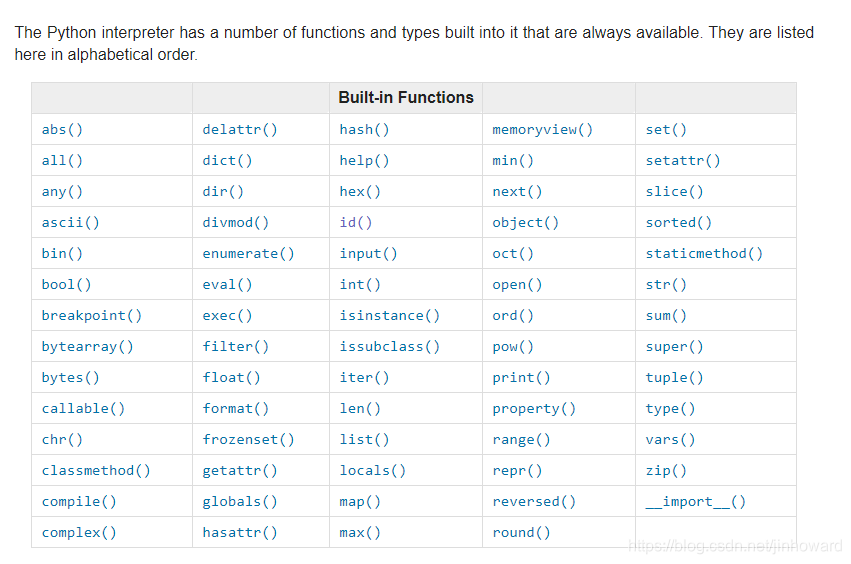The width and height of the screenshot is (851, 564).
Task: Follow the bytearray() link
Action: 87,346
